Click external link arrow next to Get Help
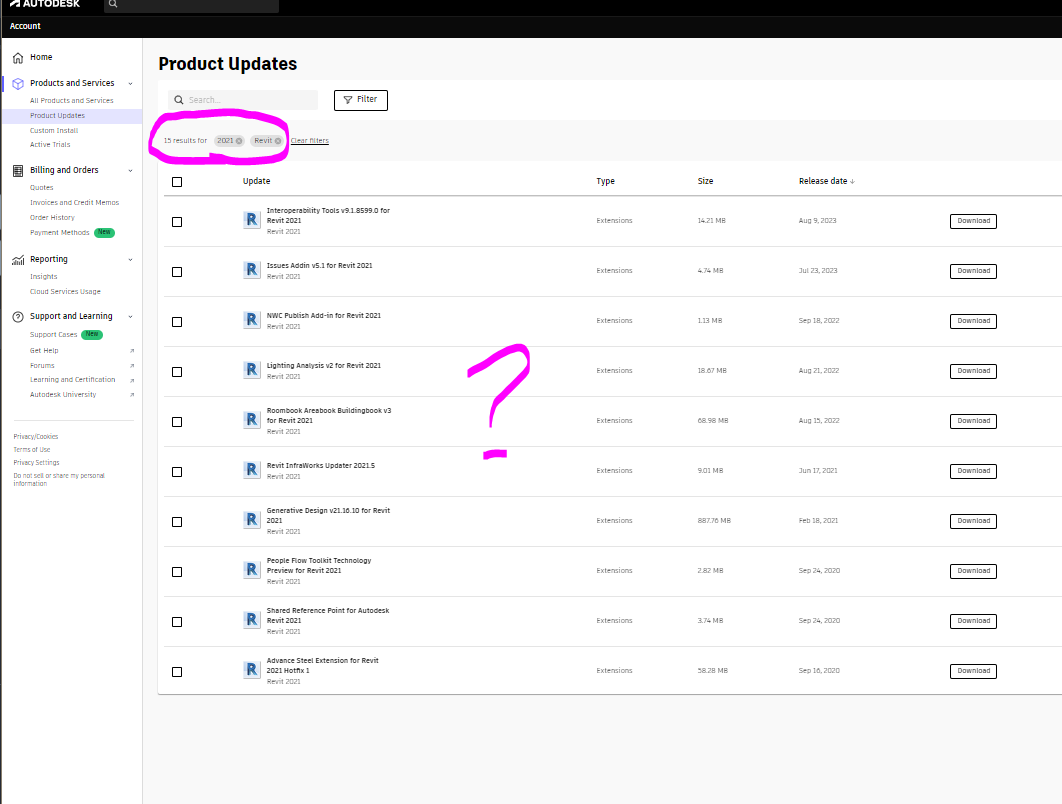The image size is (1062, 804). click(x=132, y=351)
